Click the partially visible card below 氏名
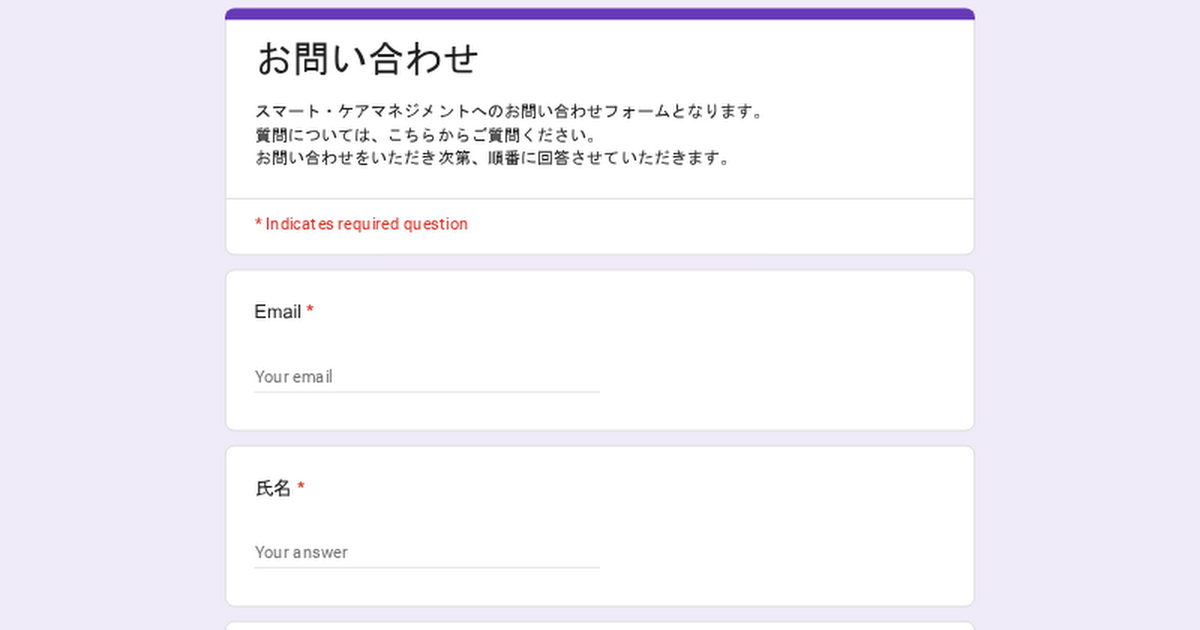The width and height of the screenshot is (1200, 630). tap(600, 626)
